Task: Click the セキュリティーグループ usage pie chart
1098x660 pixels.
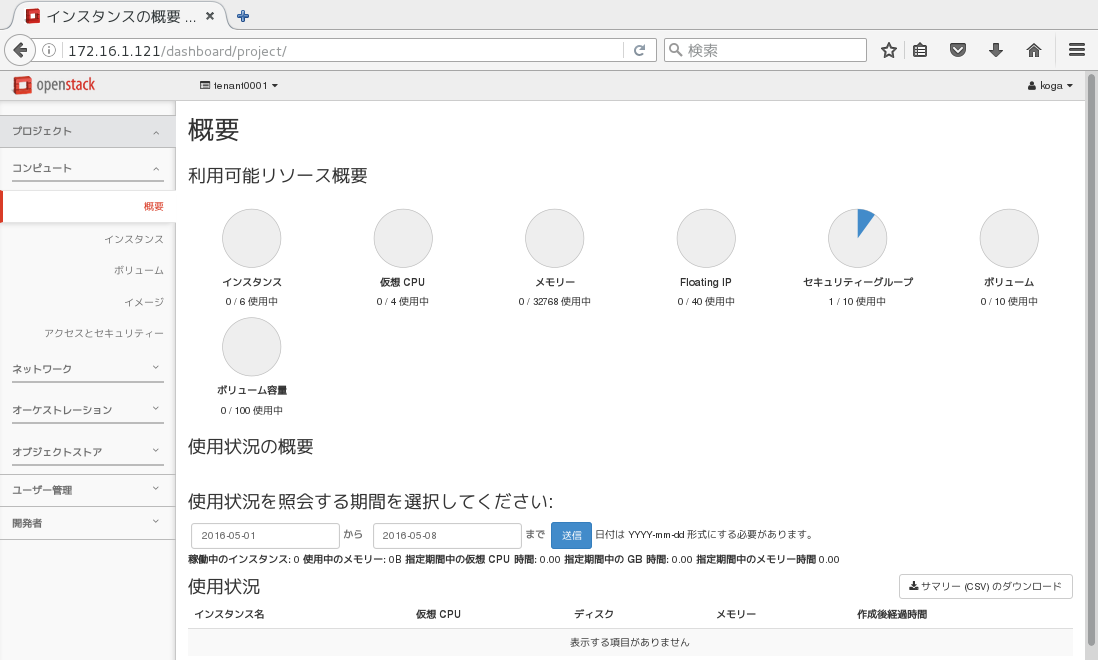Action: (x=857, y=239)
